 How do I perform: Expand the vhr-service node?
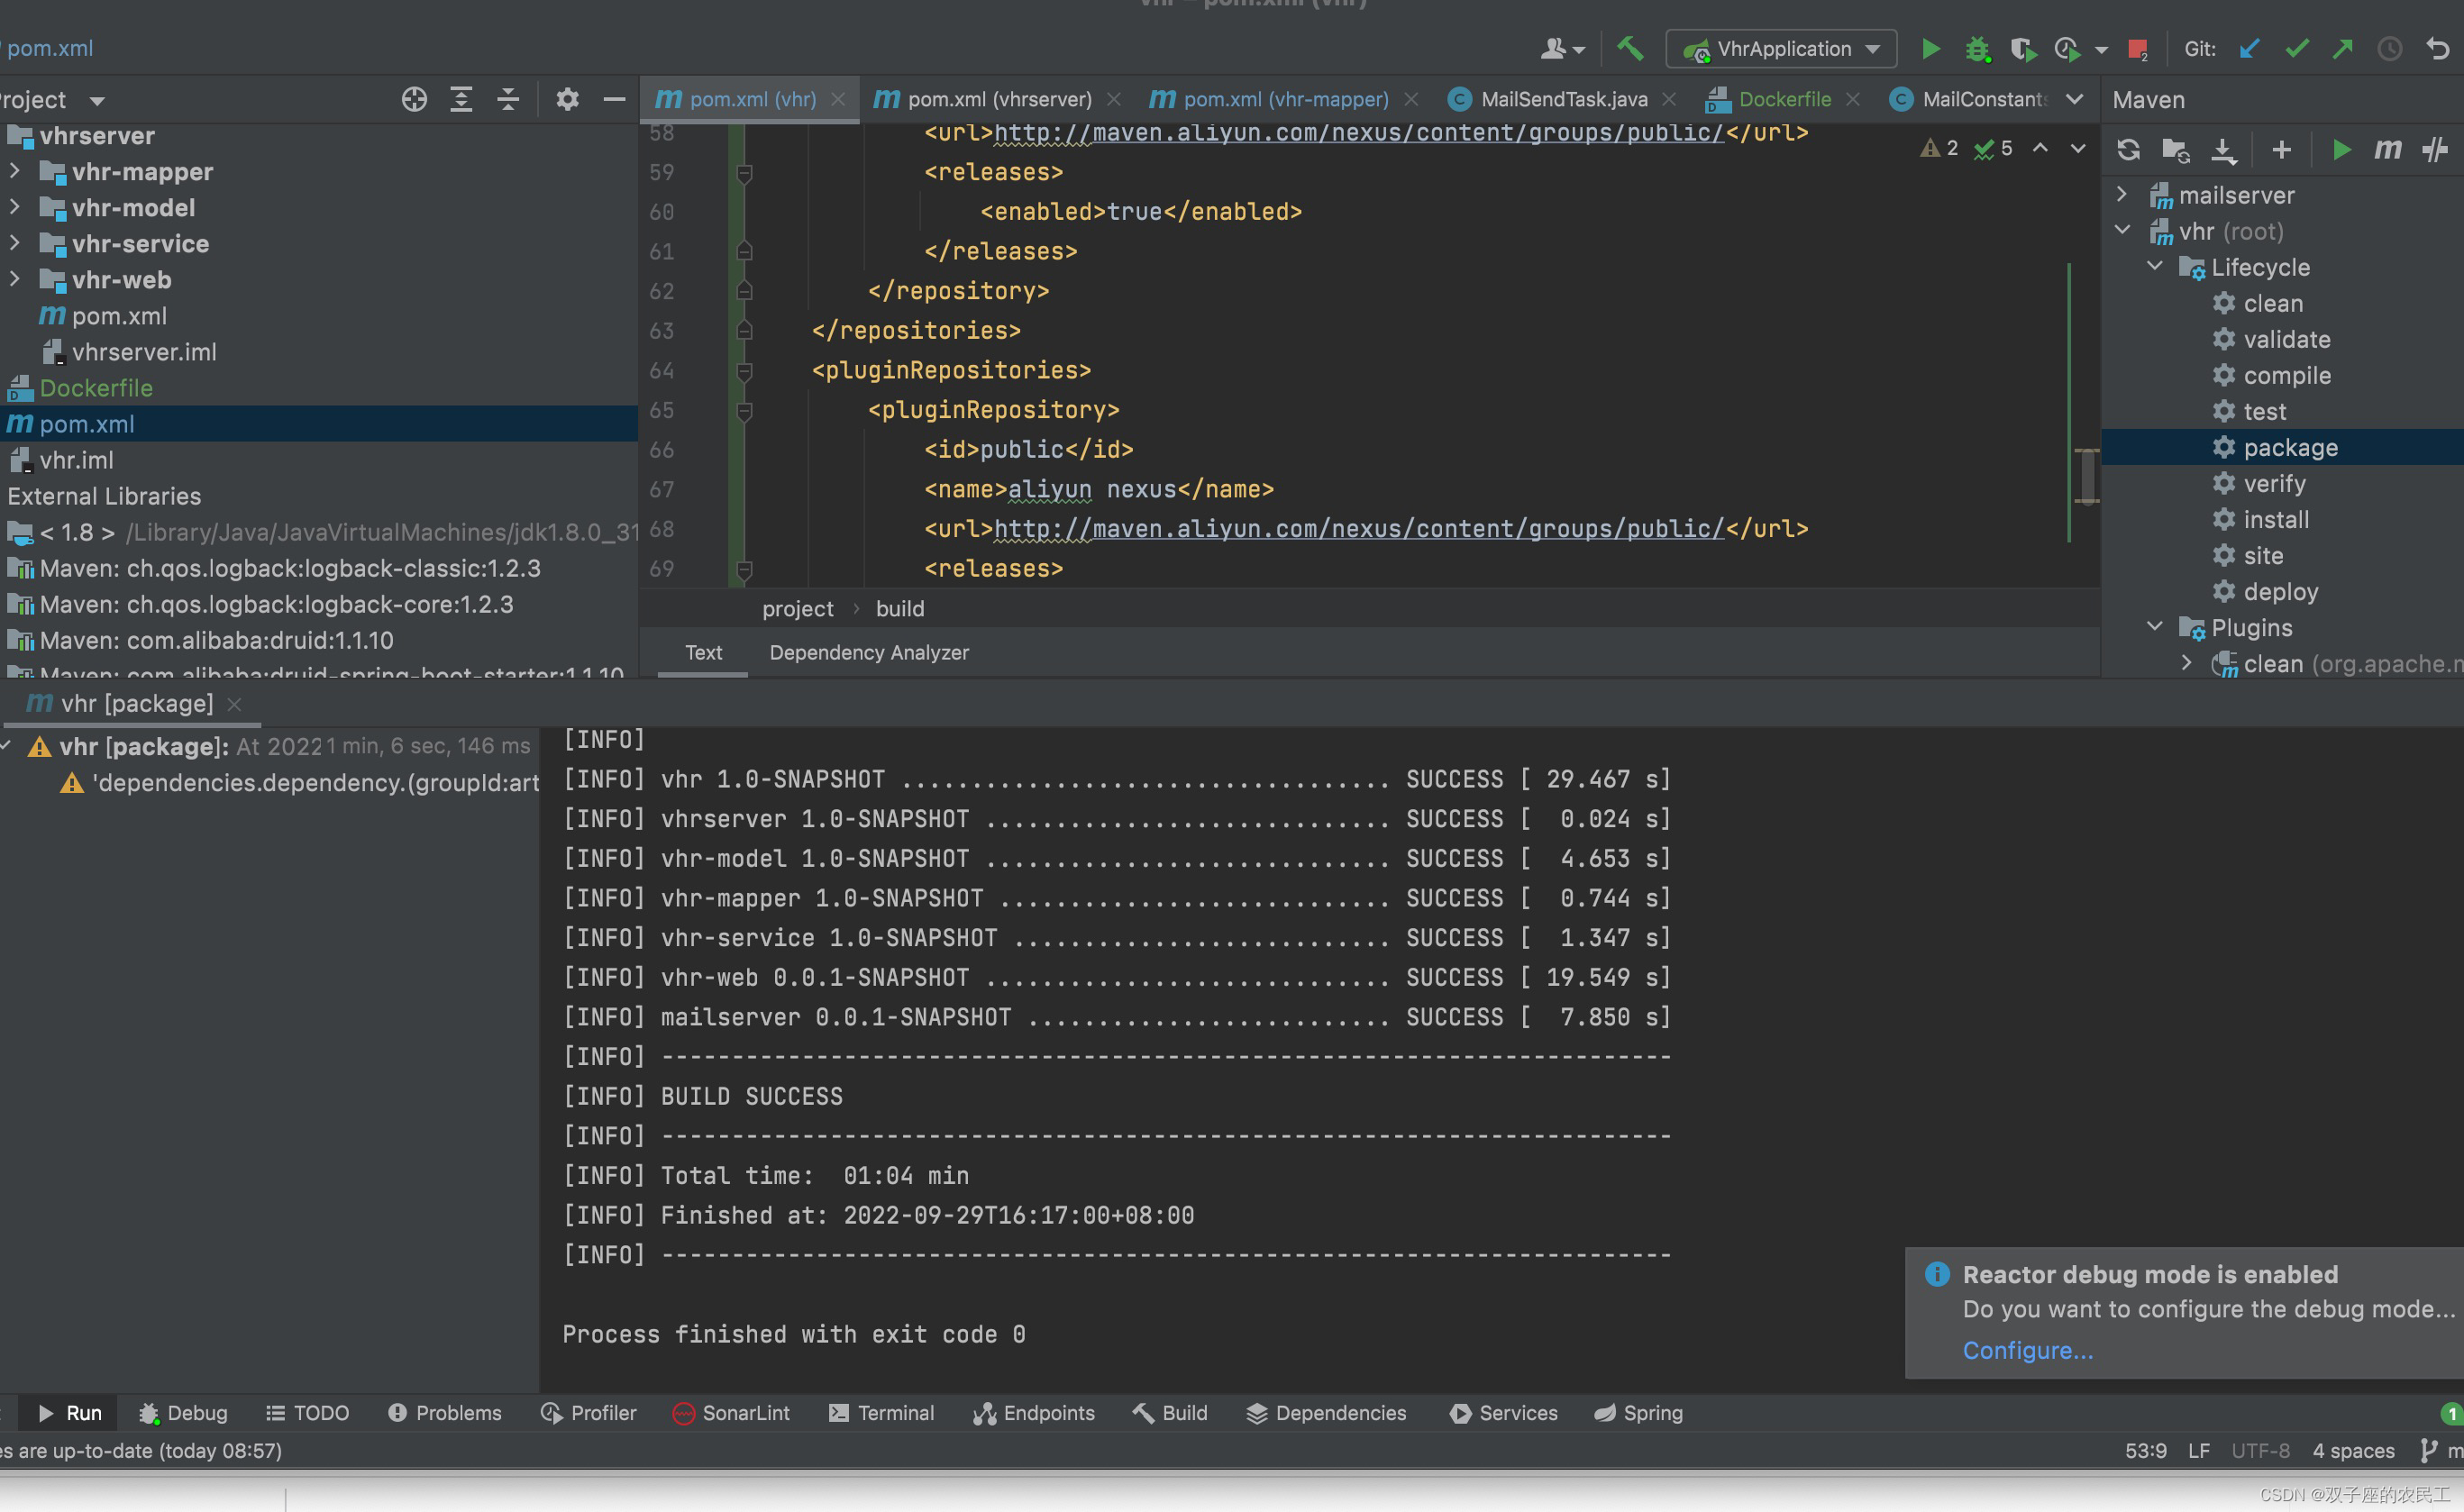[14, 244]
